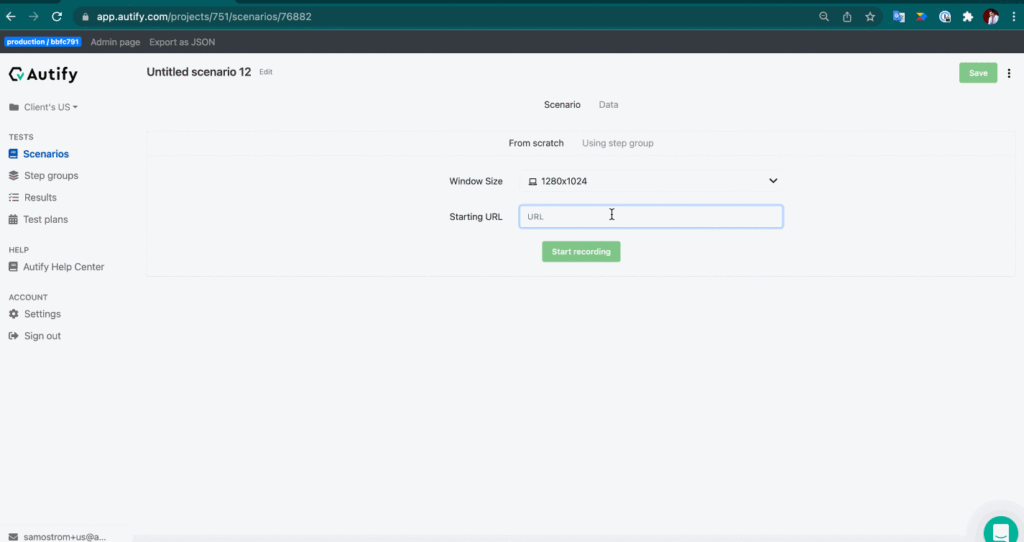Open the three-dot more options menu

[1009, 73]
